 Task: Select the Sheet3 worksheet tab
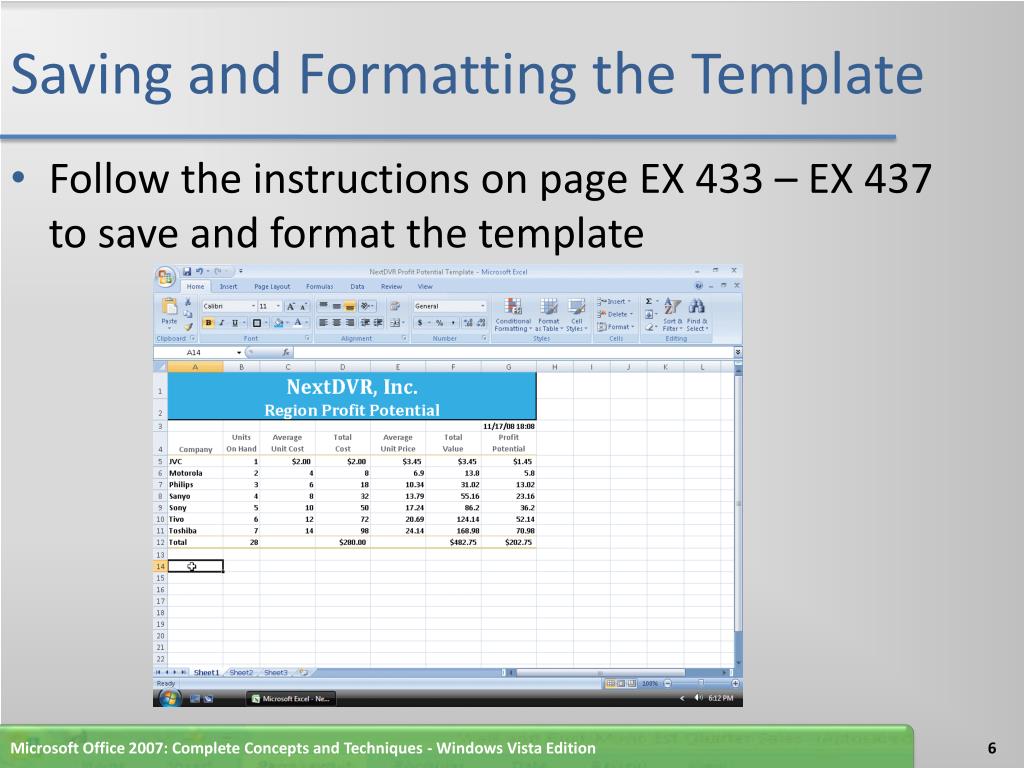pos(276,673)
